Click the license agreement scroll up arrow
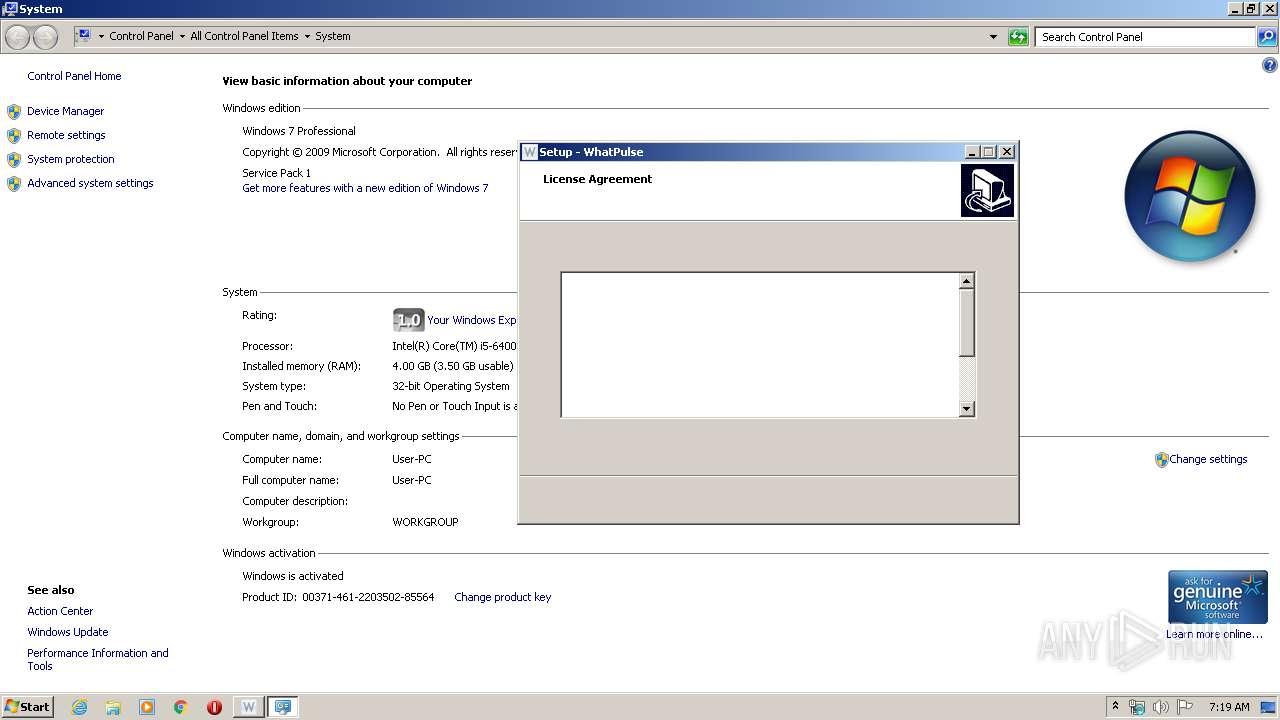 966,281
